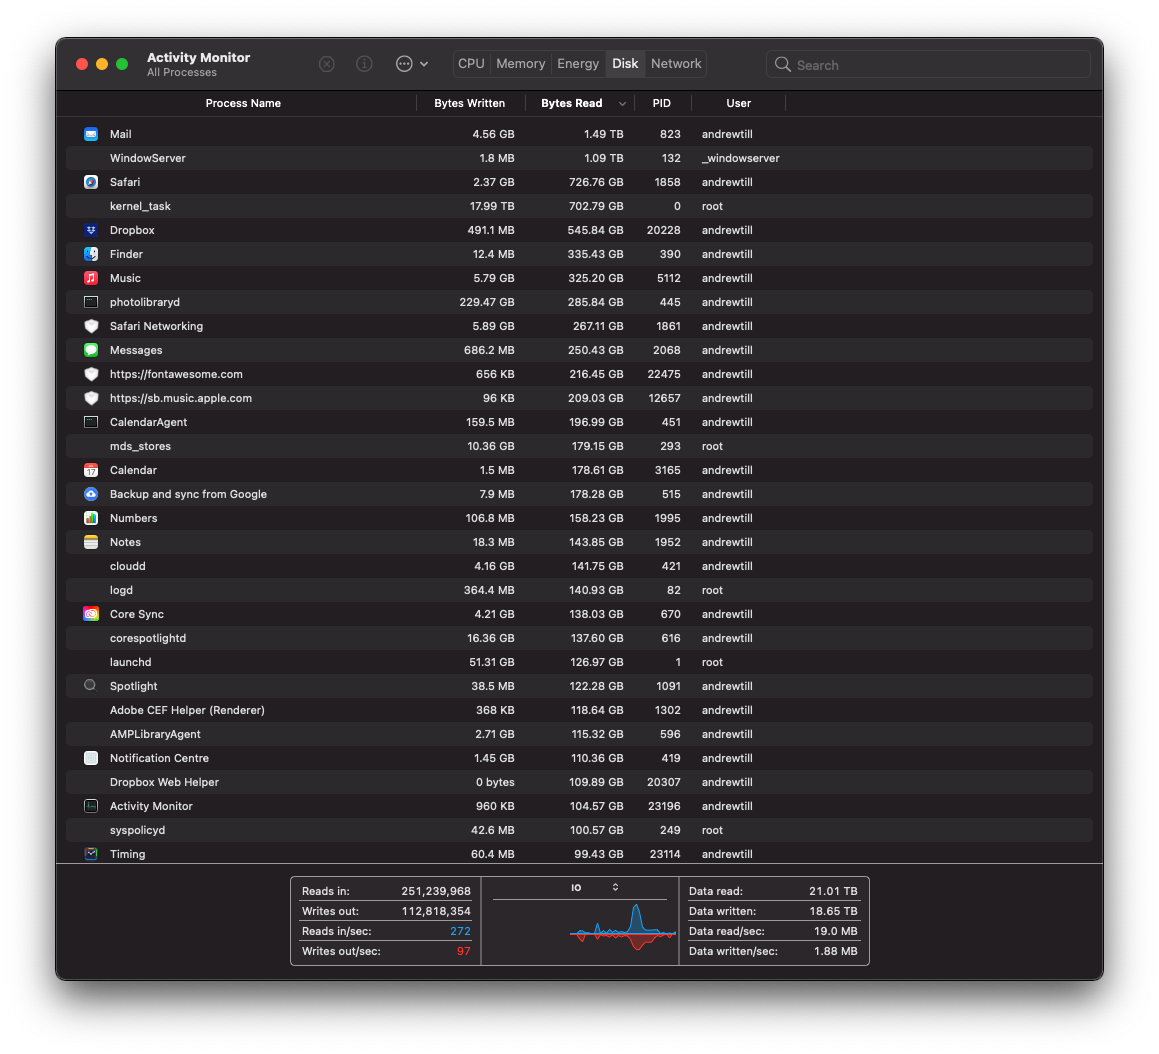Viewport: 1159px width, 1054px height.
Task: Stop the selected process with X button
Action: coord(327,64)
